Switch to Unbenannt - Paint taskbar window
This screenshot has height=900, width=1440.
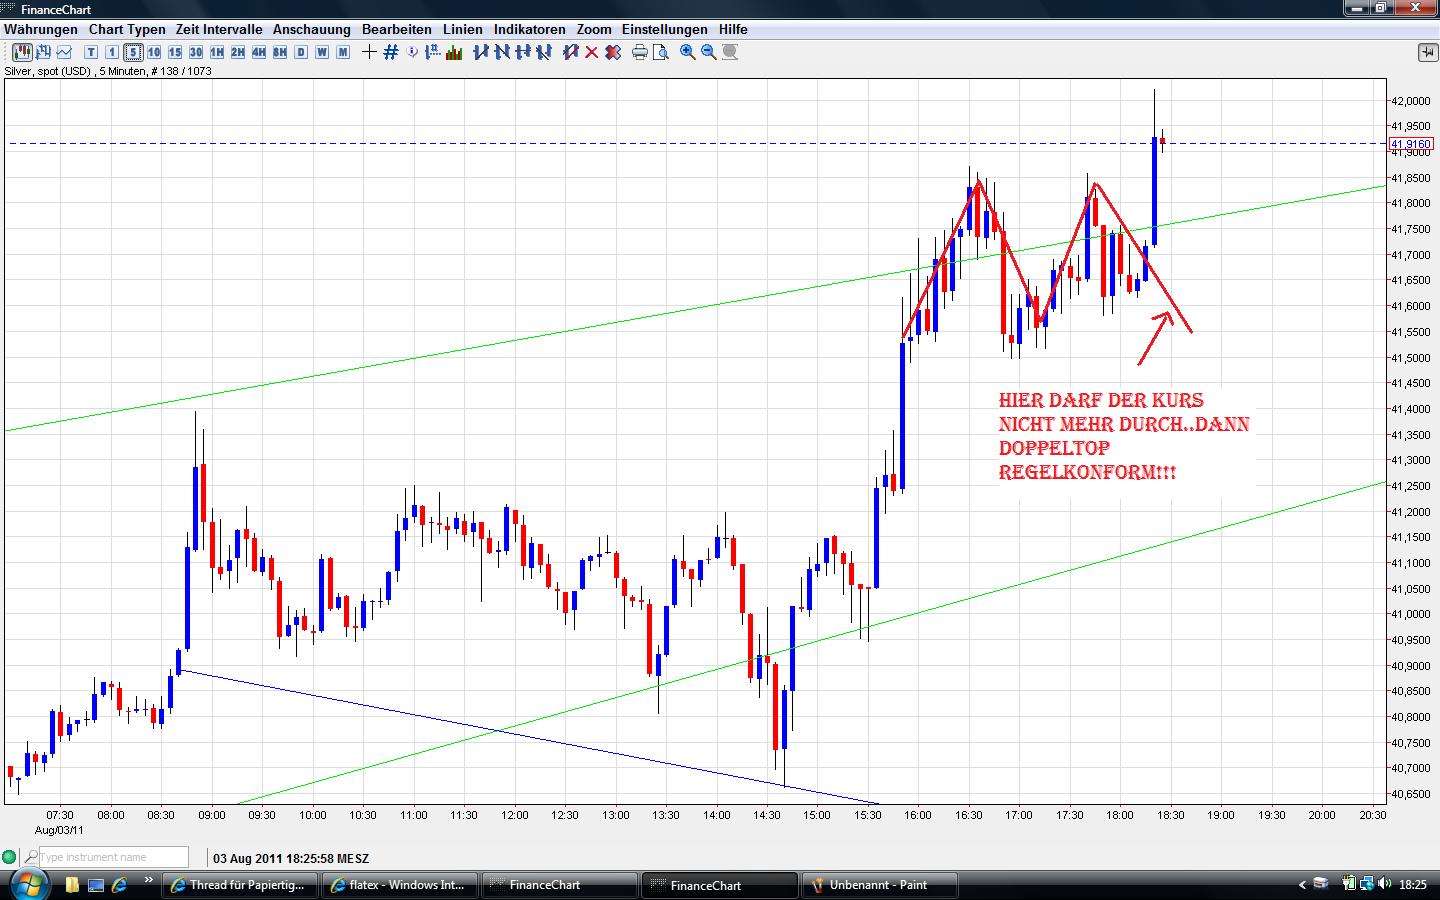880,885
